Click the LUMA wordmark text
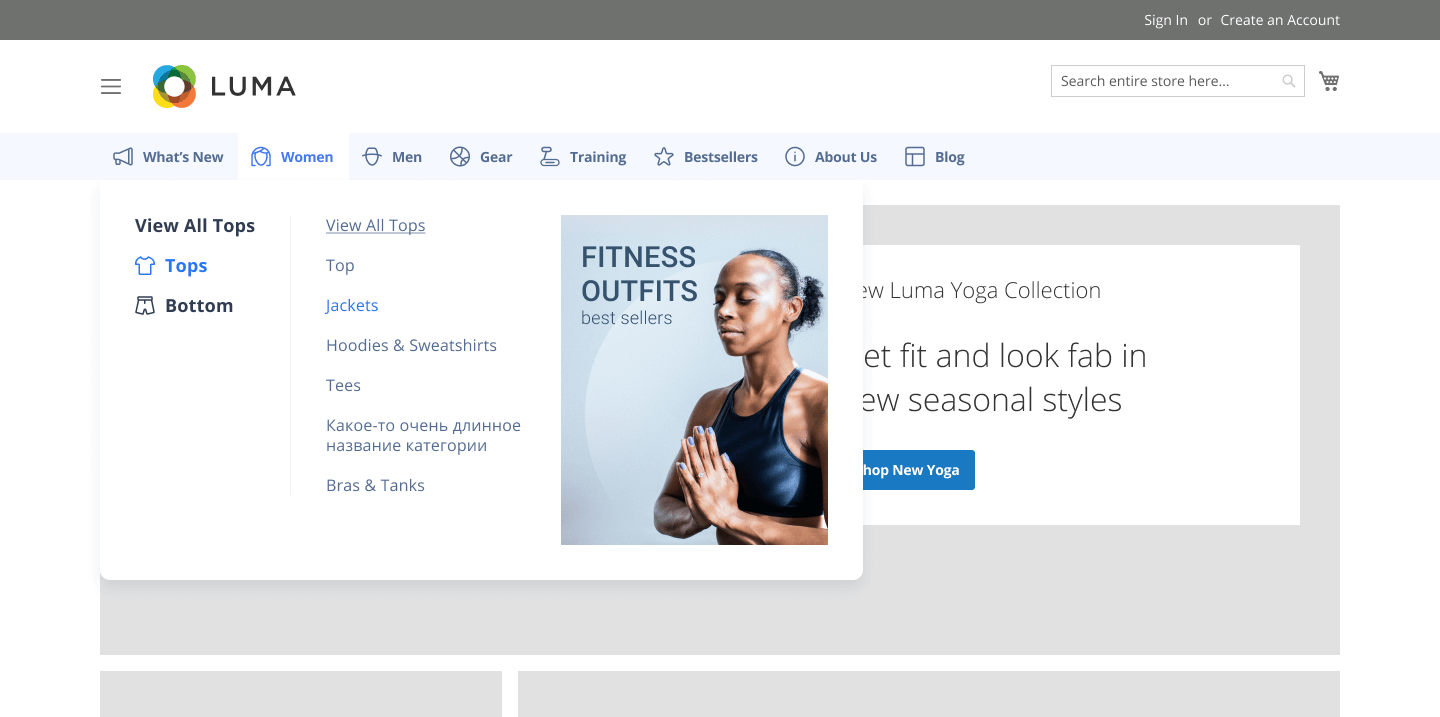Viewport: 1440px width, 717px height. click(x=253, y=87)
